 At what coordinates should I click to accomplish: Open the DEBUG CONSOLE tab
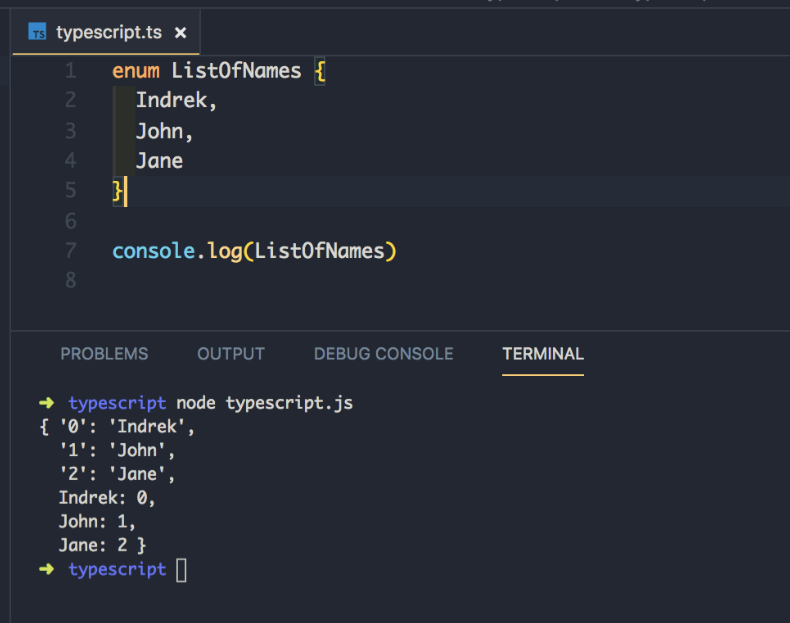(x=383, y=354)
